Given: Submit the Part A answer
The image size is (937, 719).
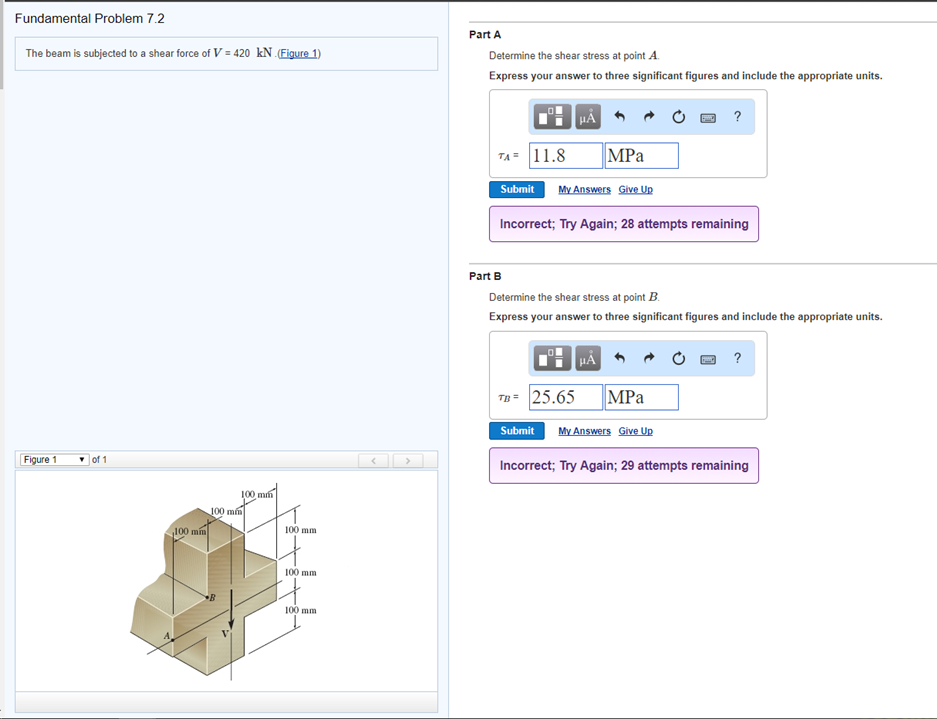Looking at the screenshot, I should coord(517,189).
